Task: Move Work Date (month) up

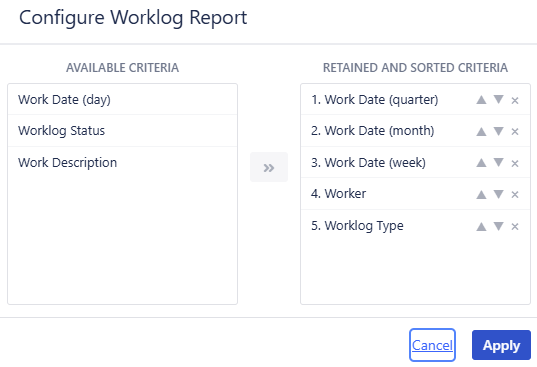Action: [481, 131]
